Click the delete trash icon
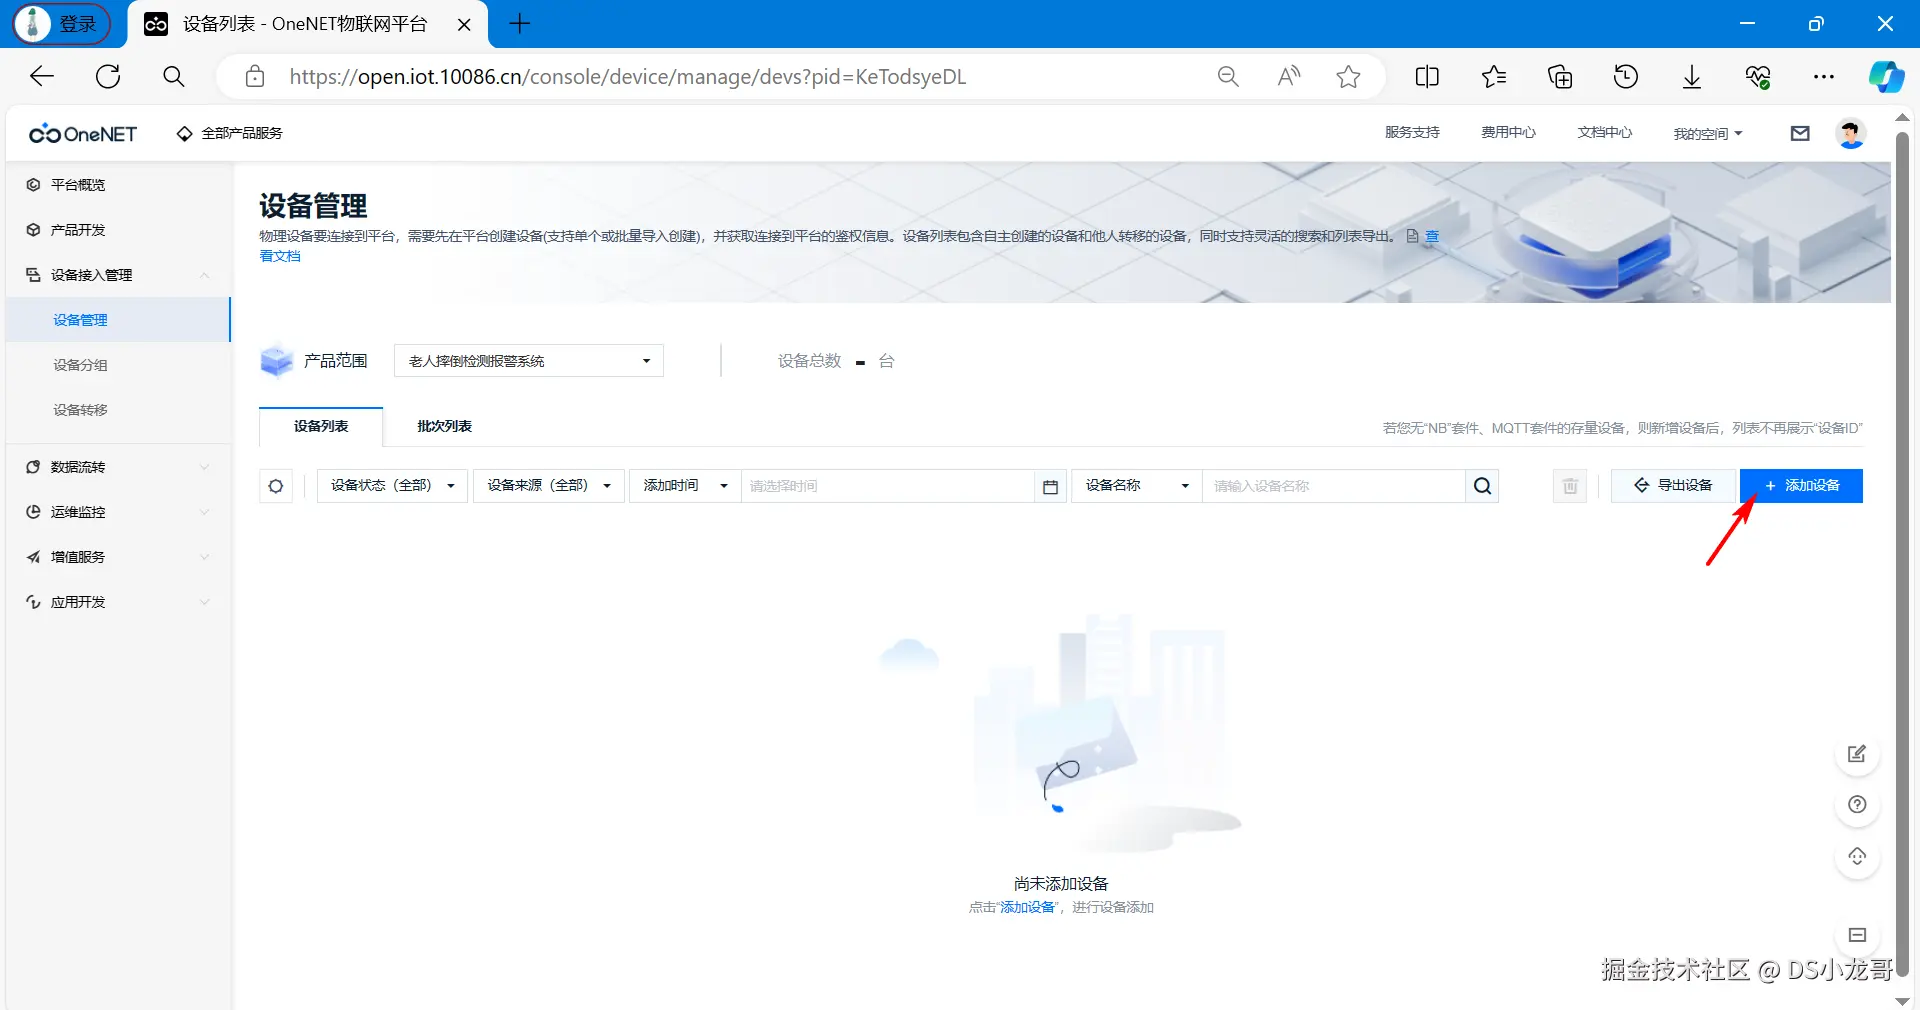The image size is (1920, 1010). pos(1570,486)
